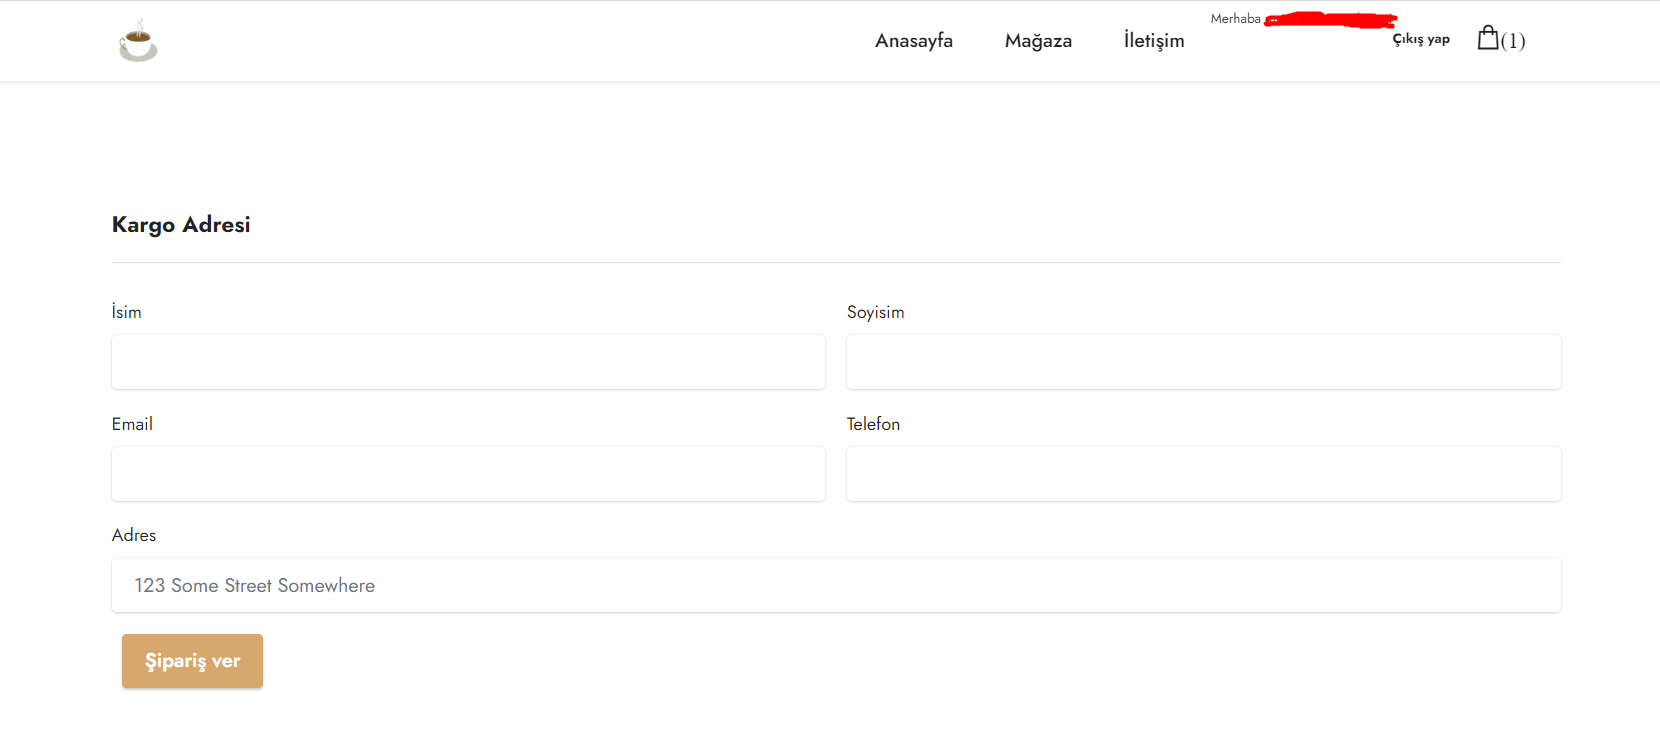Focus the Email field
Image resolution: width=1660 pixels, height=736 pixels.
coord(468,474)
